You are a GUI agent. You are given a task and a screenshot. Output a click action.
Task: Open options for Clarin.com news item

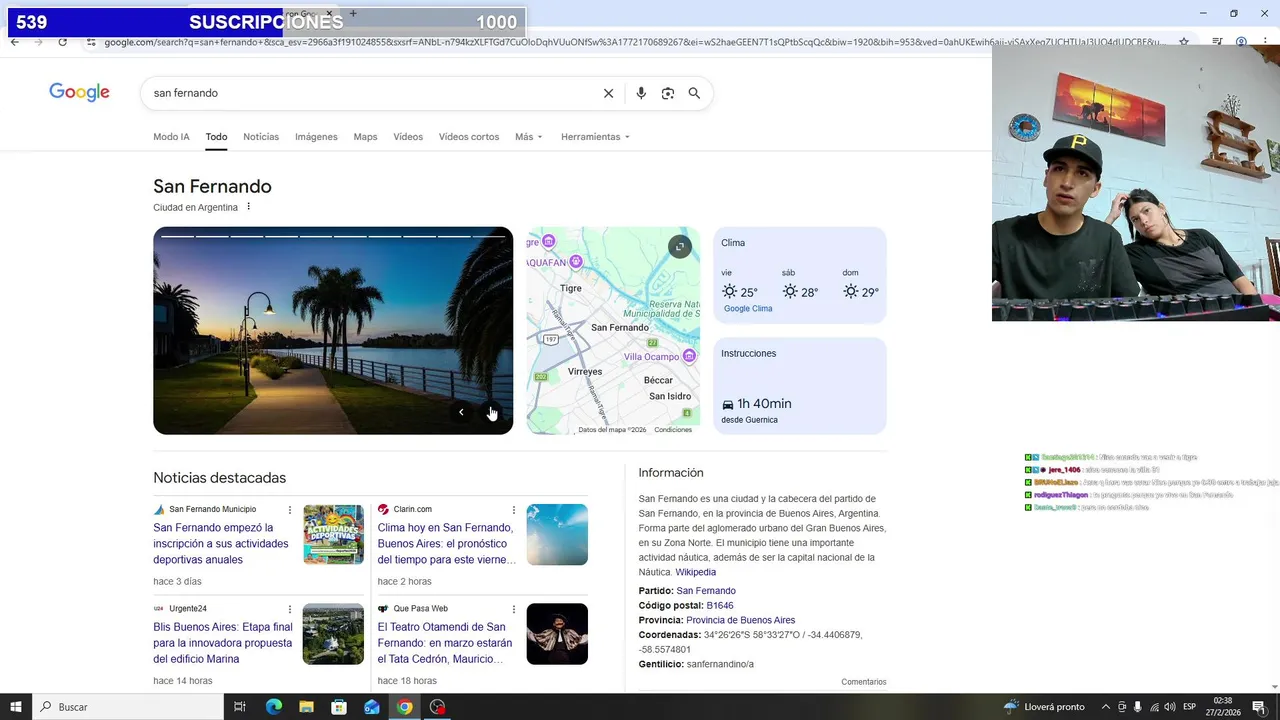coord(514,510)
